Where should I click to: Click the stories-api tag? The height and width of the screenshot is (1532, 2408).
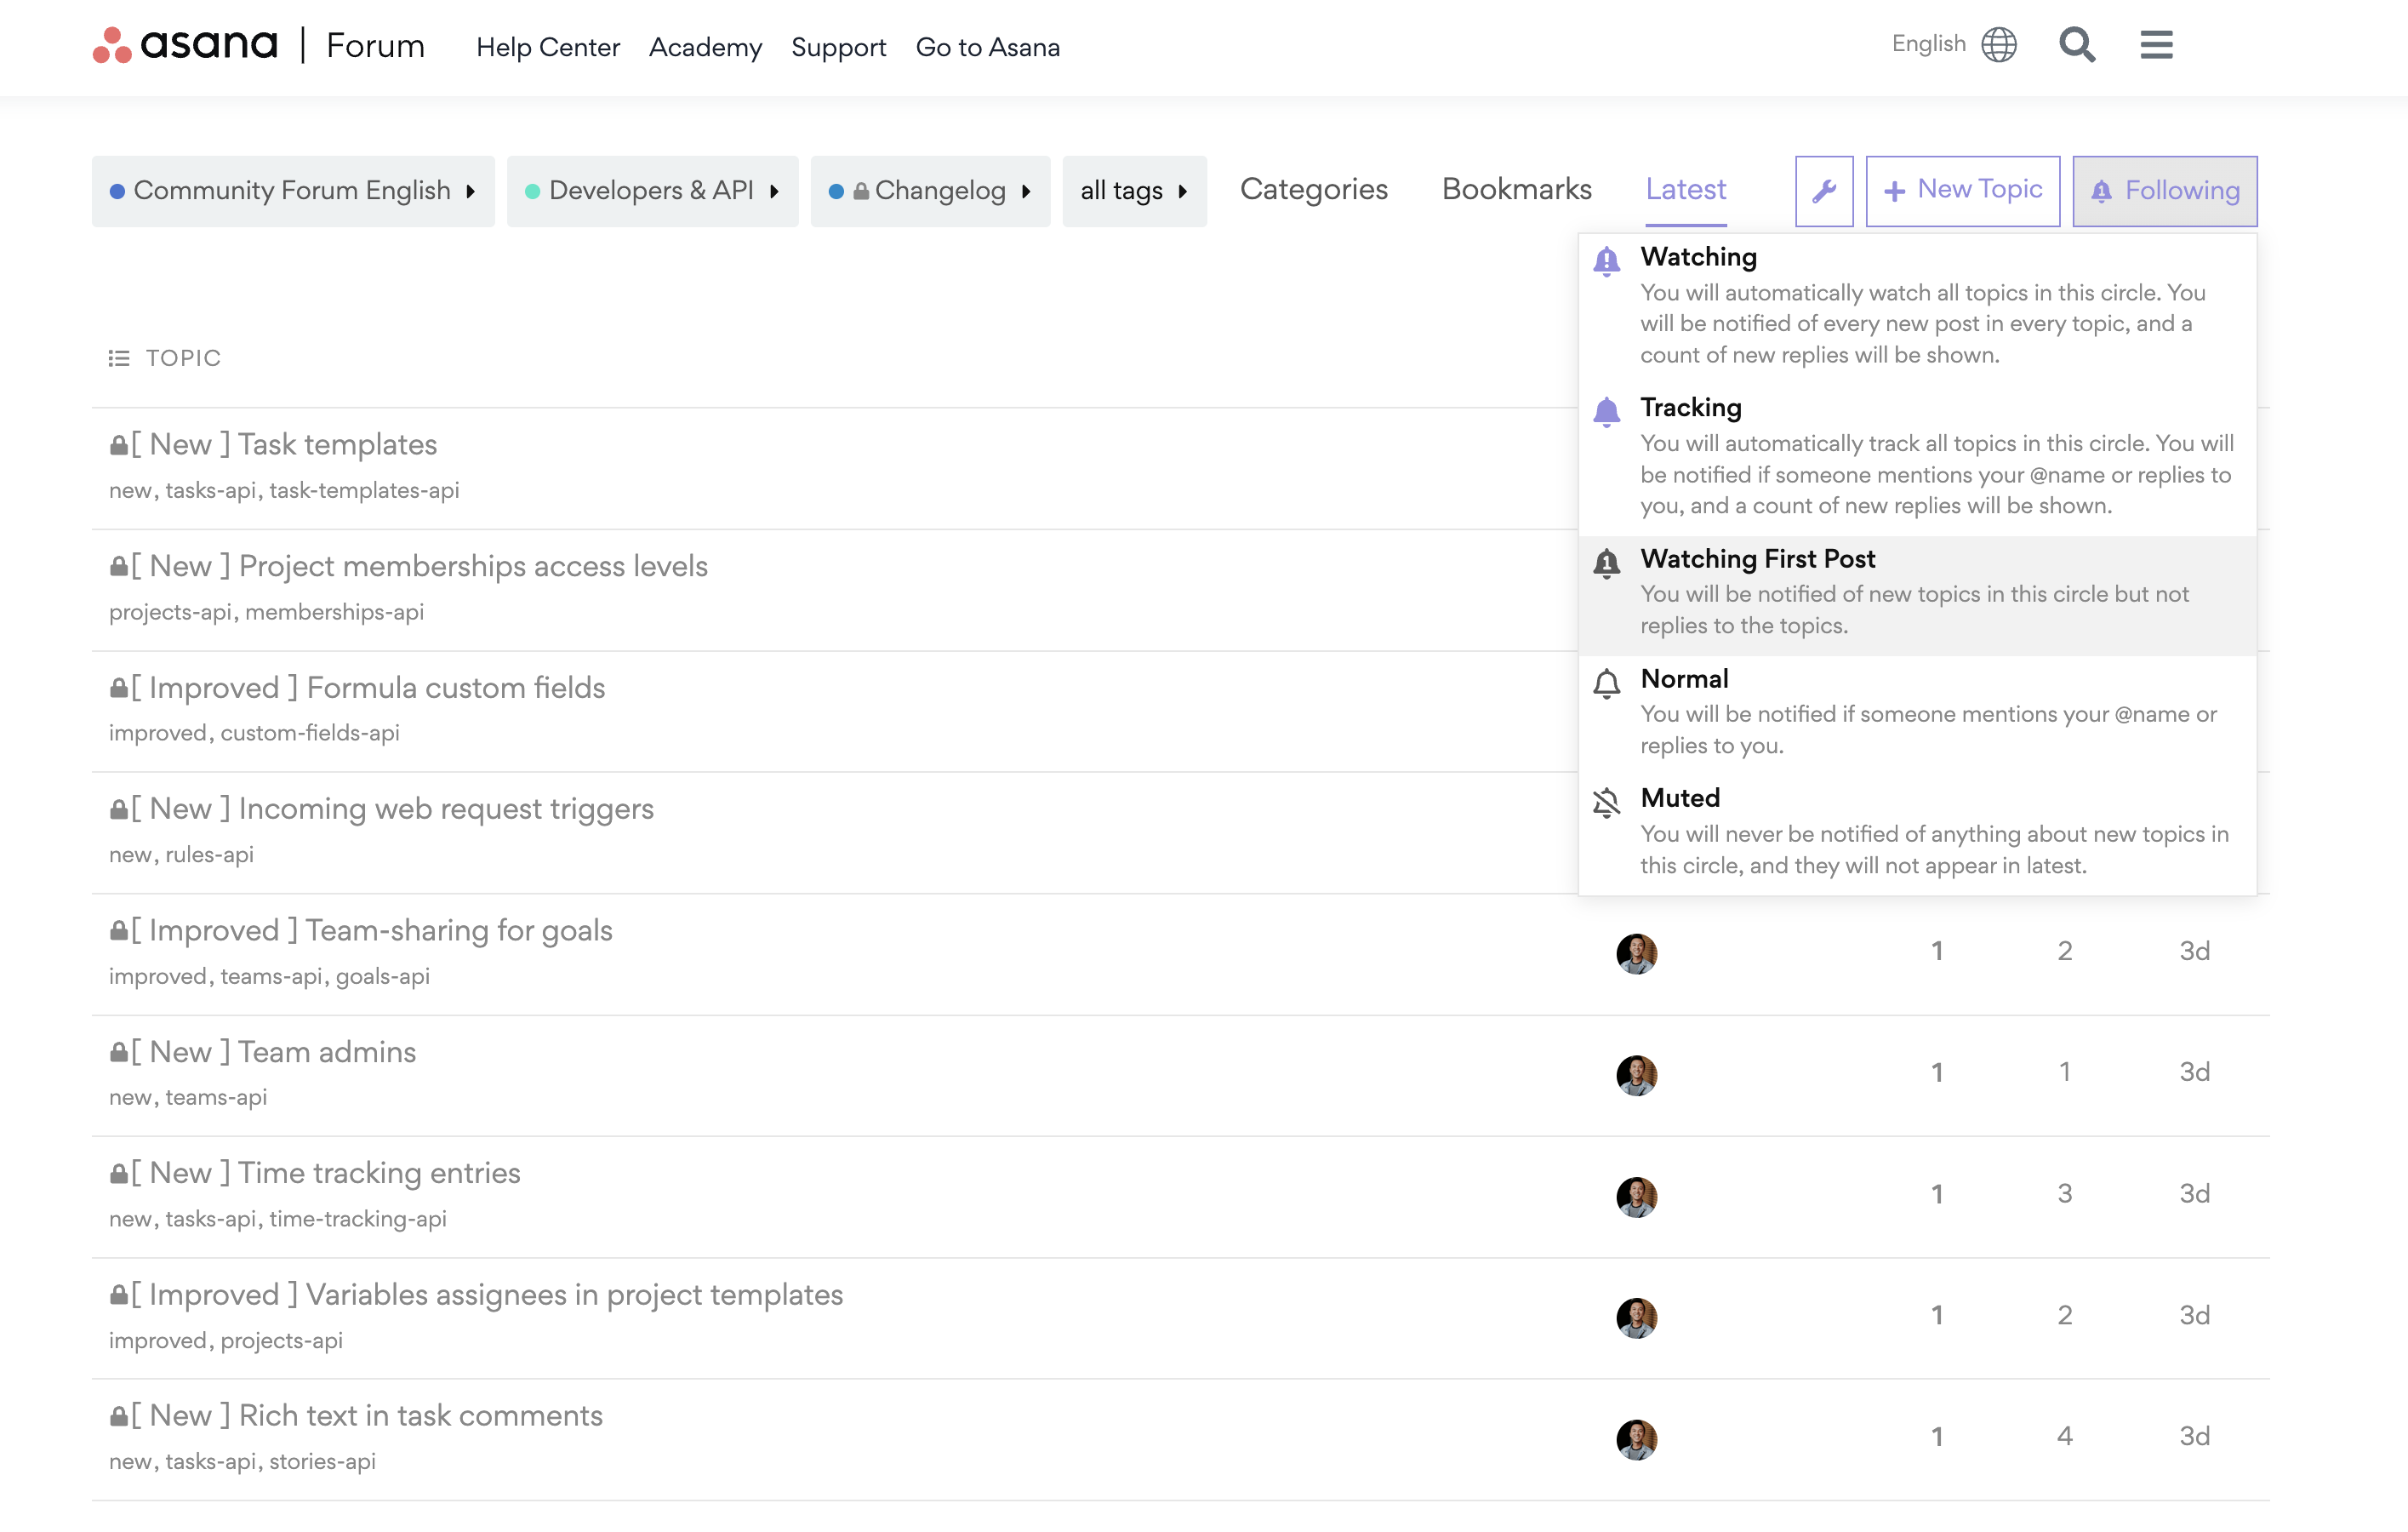tap(322, 1462)
